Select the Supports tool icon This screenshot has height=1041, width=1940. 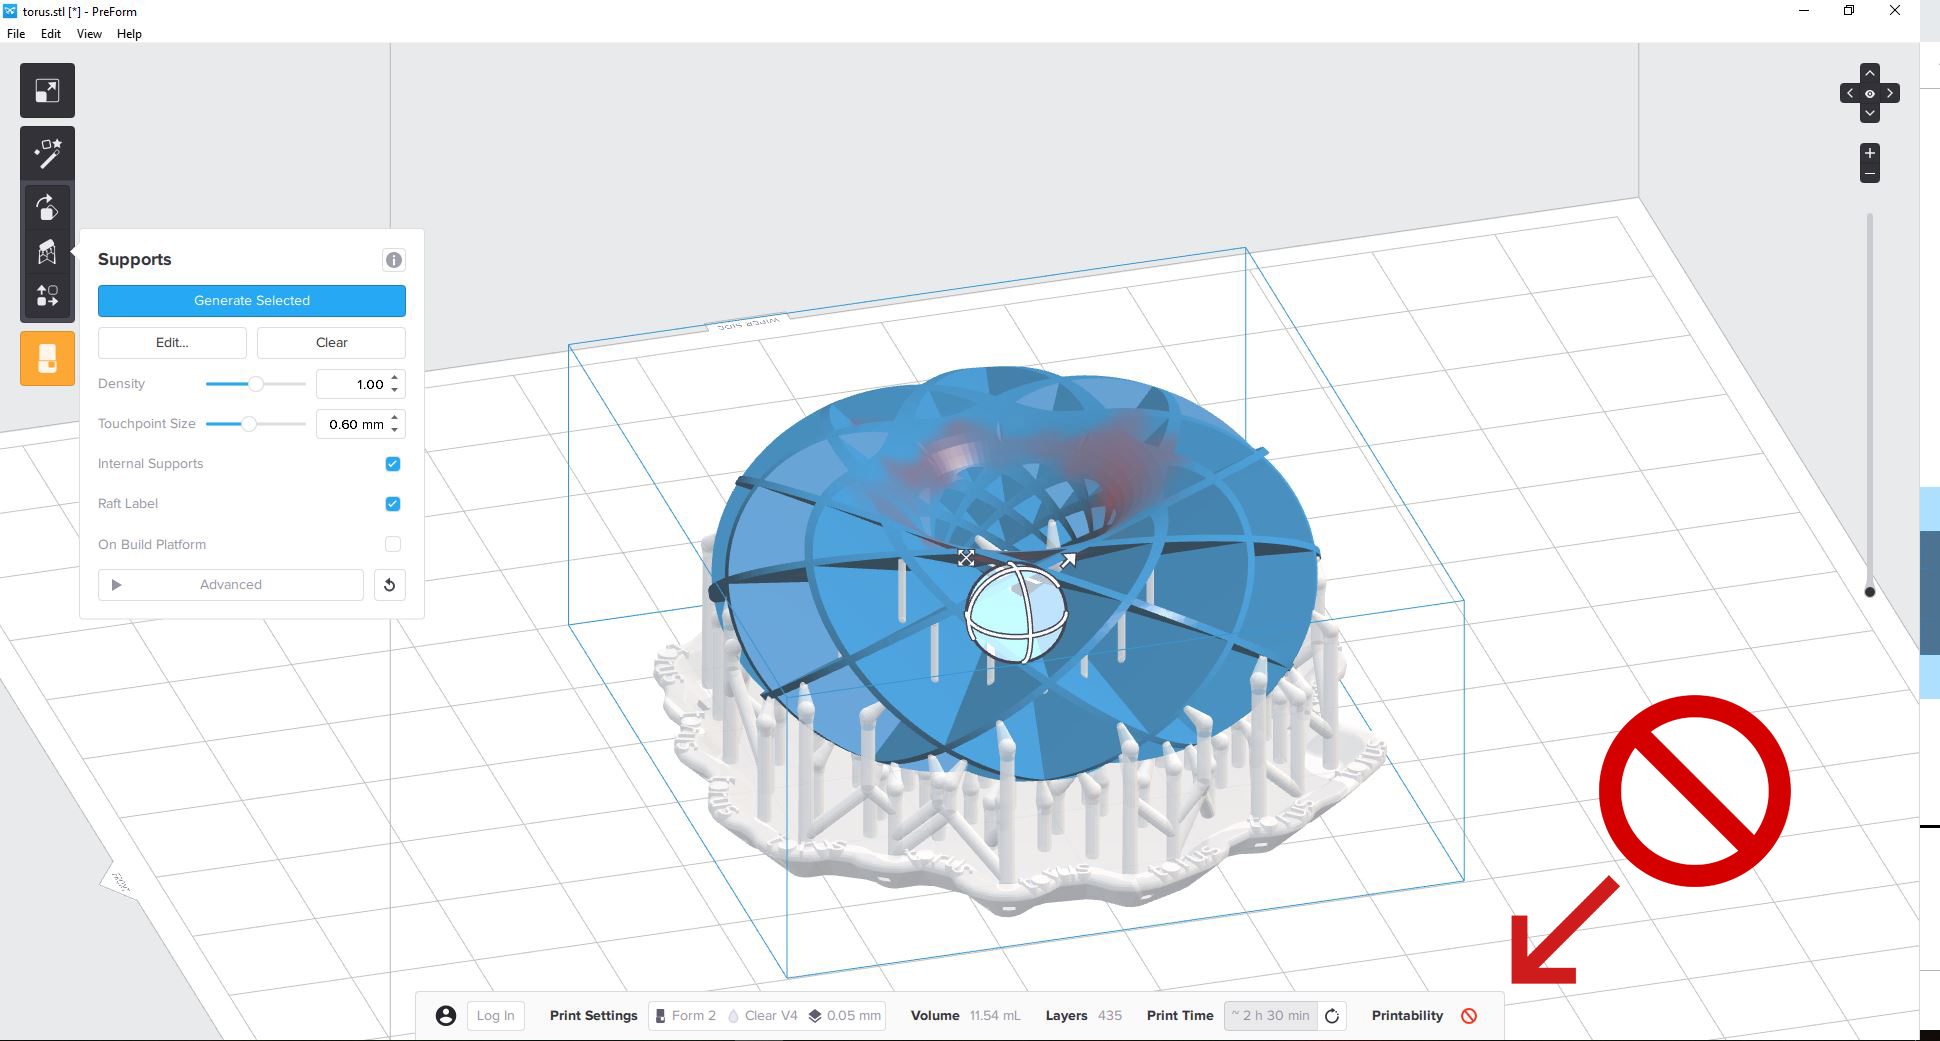pyautogui.click(x=47, y=252)
